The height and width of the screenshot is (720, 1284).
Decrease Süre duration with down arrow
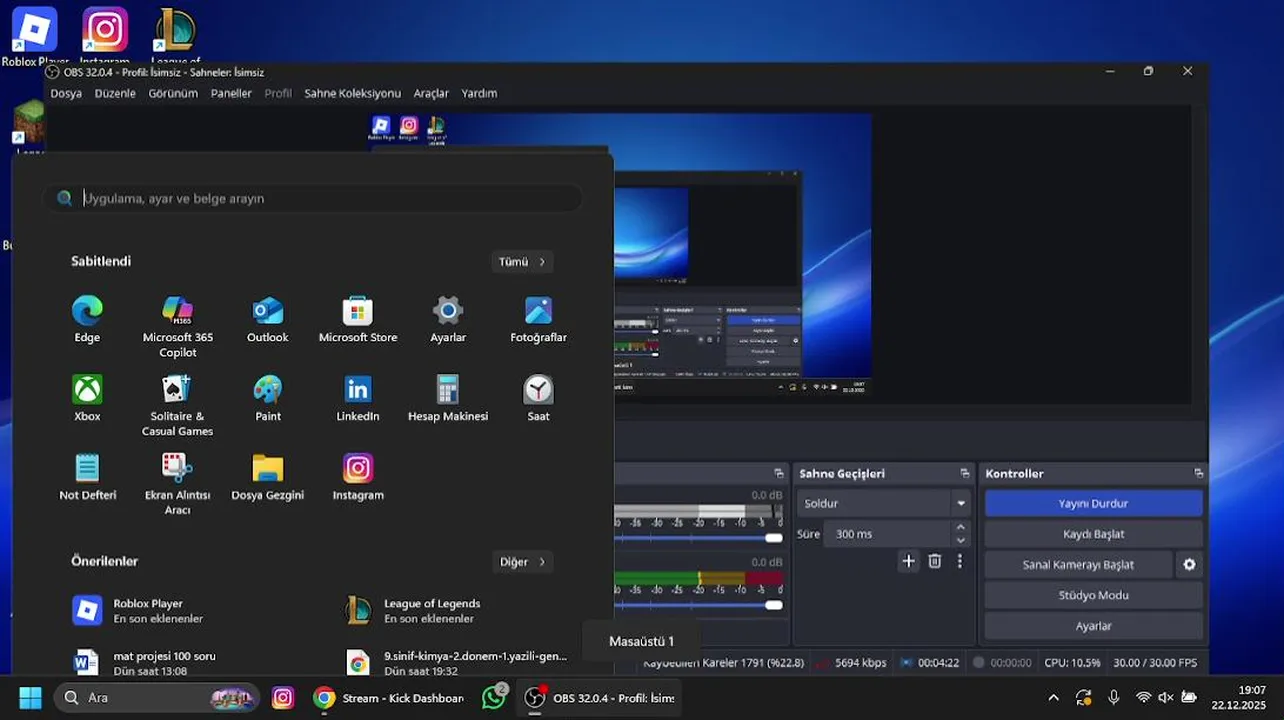pyautogui.click(x=961, y=540)
